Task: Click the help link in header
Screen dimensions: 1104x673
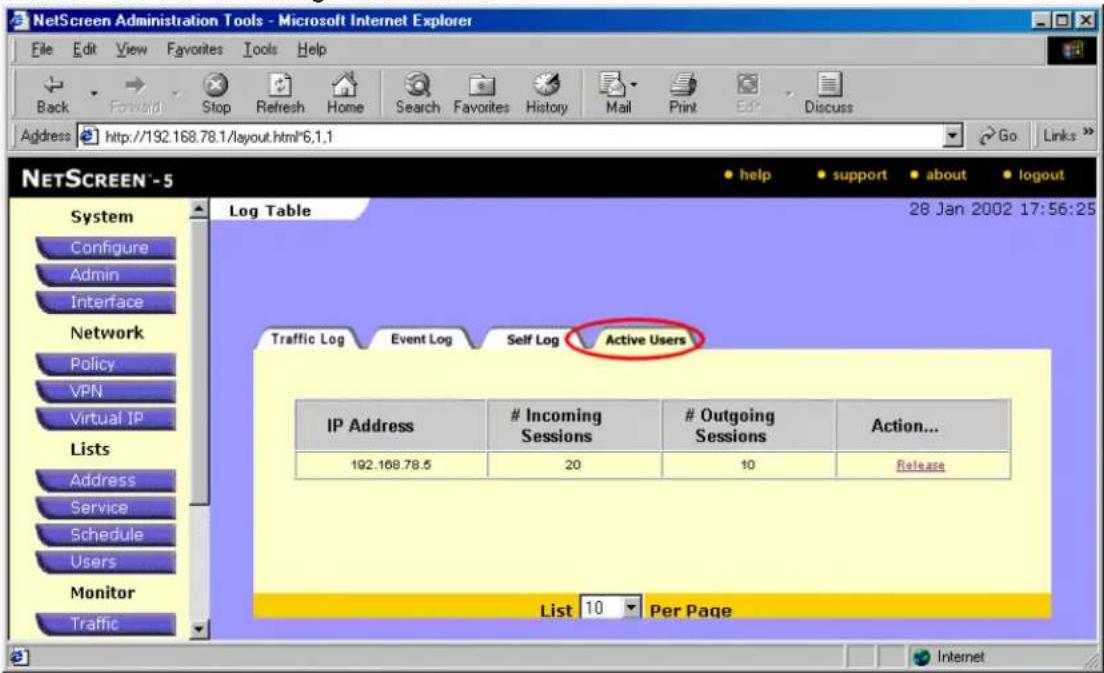Action: coord(755,175)
